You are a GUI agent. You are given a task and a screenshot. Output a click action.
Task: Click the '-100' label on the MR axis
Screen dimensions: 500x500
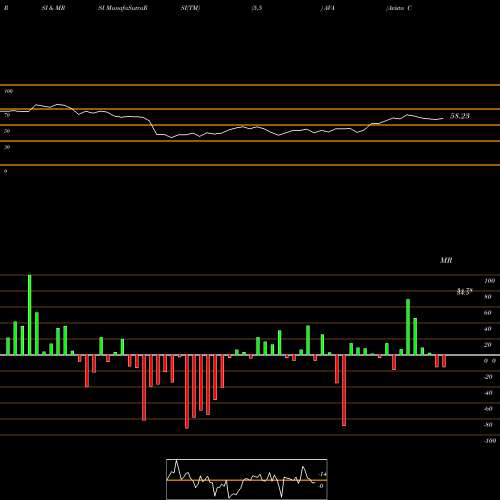tap(489, 441)
